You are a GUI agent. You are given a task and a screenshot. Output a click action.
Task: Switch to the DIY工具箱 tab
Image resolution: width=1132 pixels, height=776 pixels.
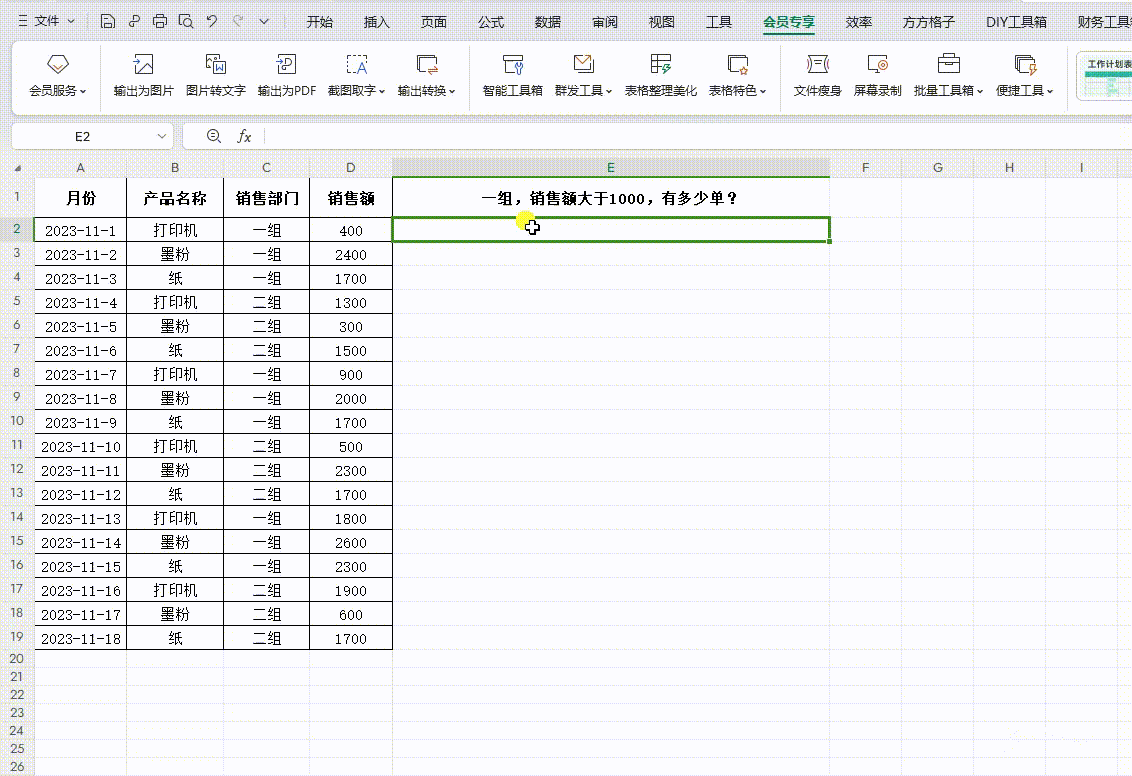1016,22
